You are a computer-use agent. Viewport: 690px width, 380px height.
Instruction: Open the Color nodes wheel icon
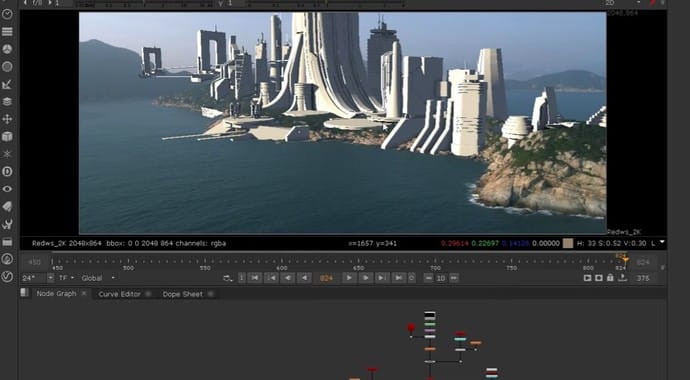(x=7, y=49)
